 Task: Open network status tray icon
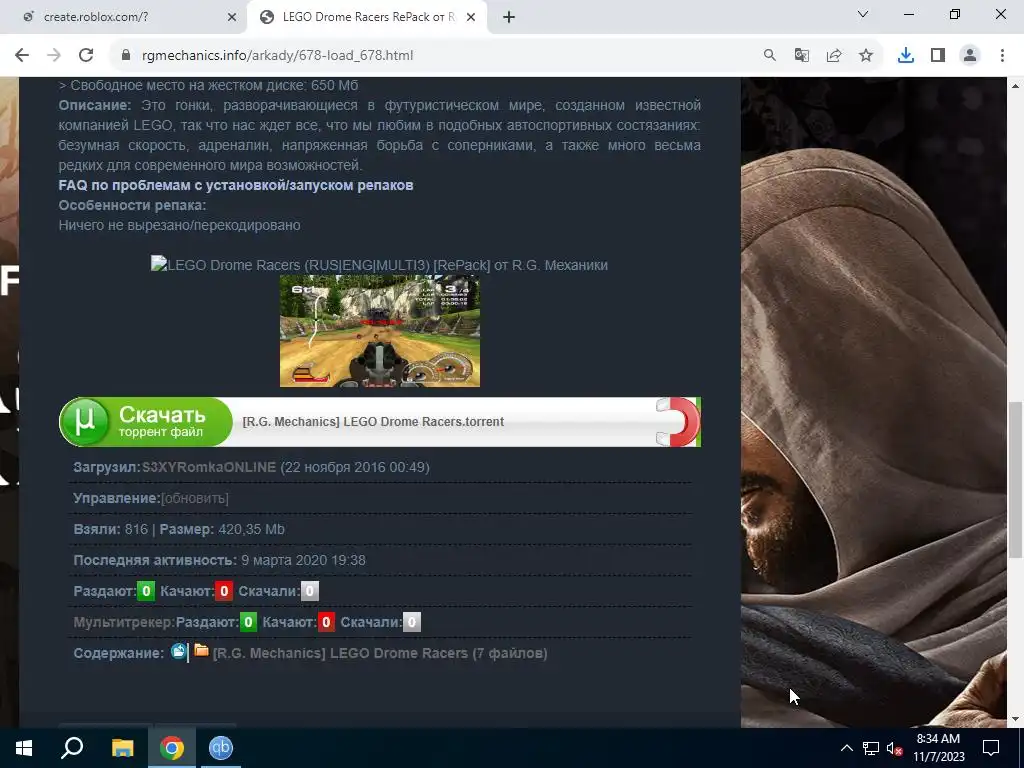(871, 748)
